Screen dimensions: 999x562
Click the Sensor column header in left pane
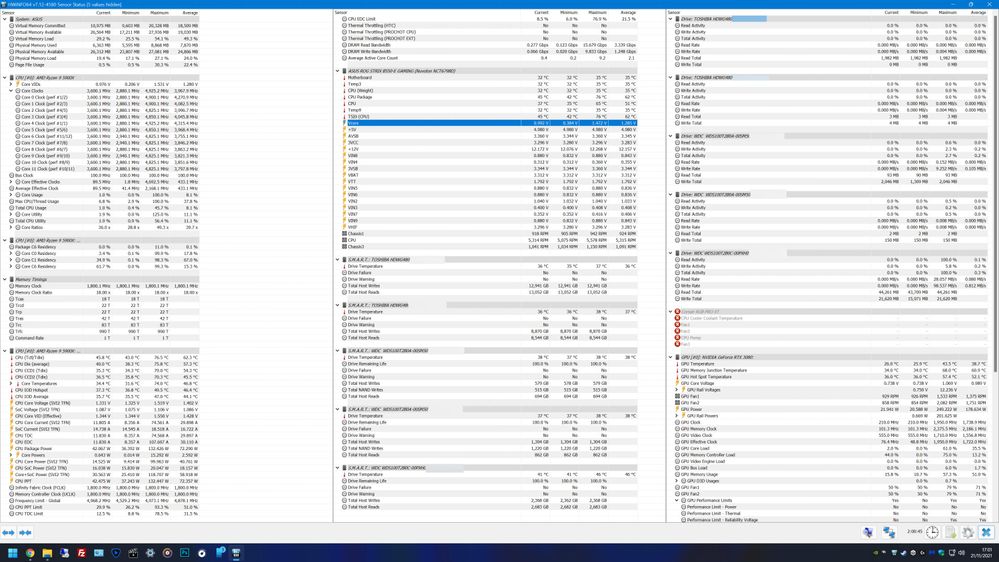pyautogui.click(x=8, y=13)
